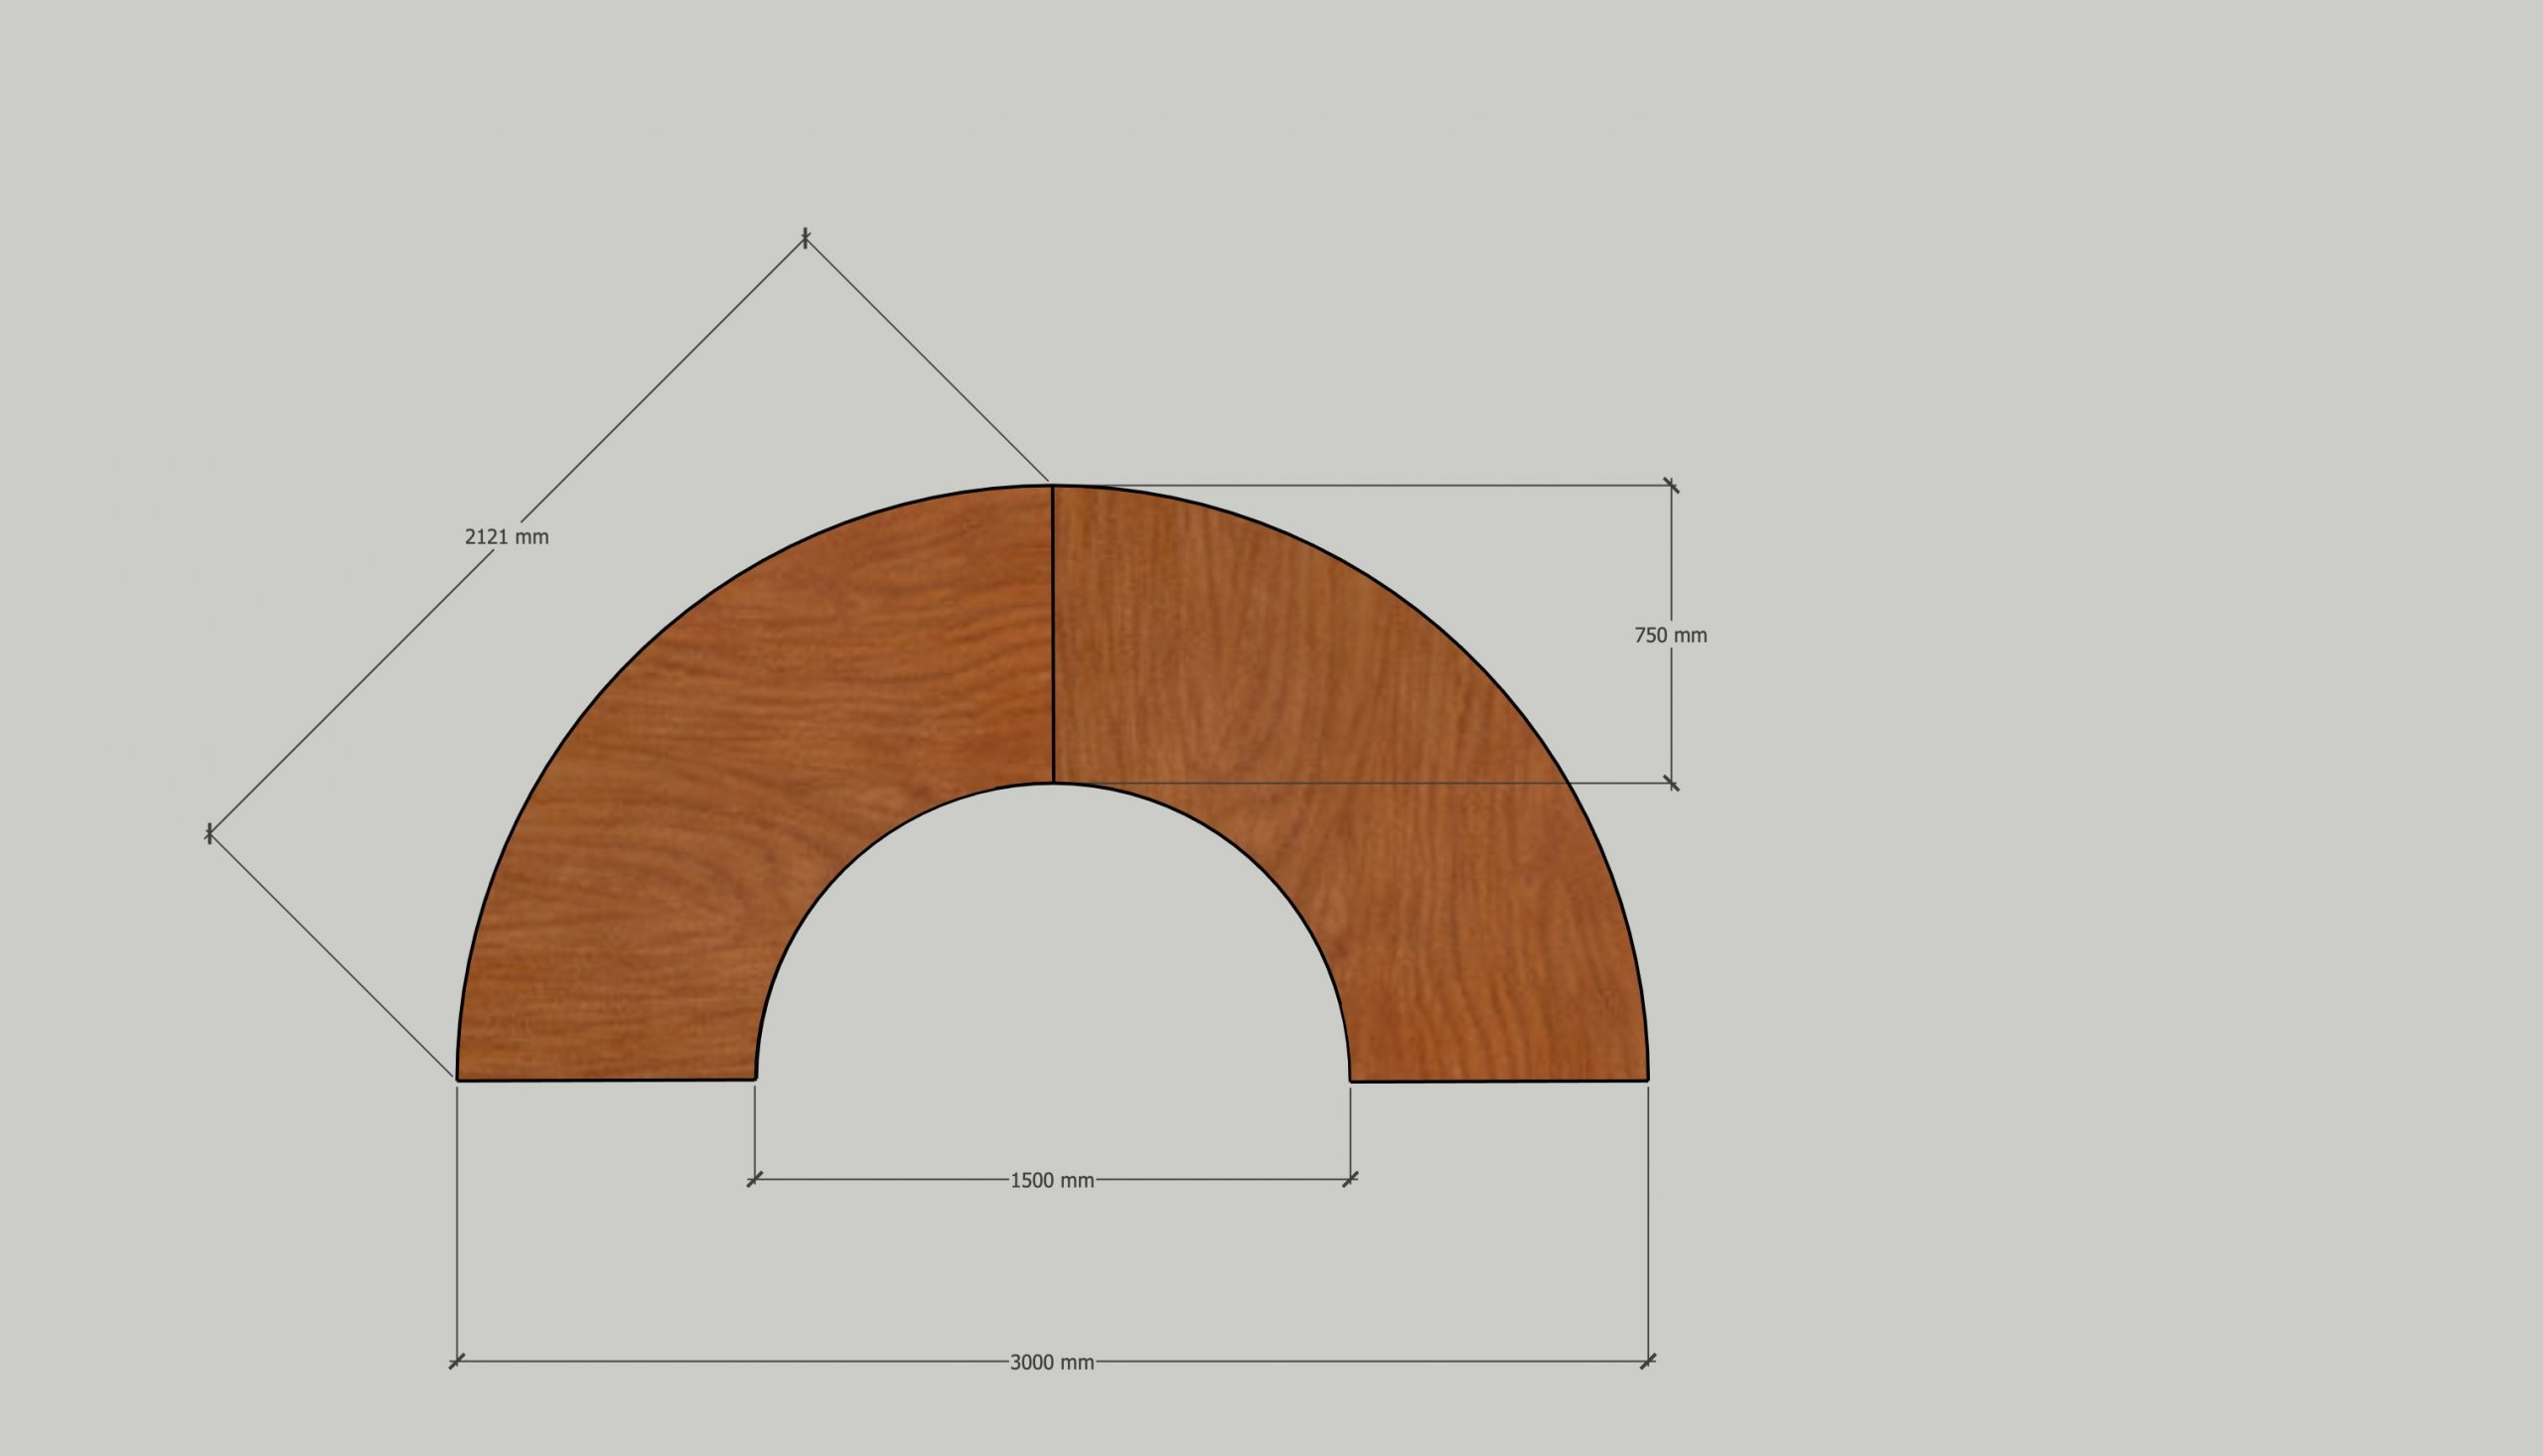Click right tick of 1500 mm dimension

[x=1350, y=1179]
